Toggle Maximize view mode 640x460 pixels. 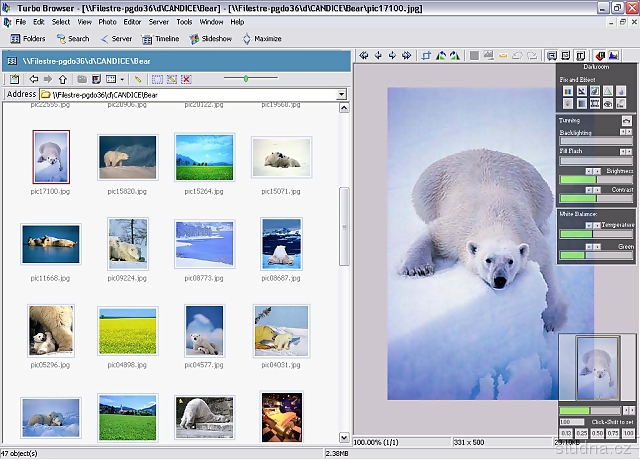coord(262,39)
